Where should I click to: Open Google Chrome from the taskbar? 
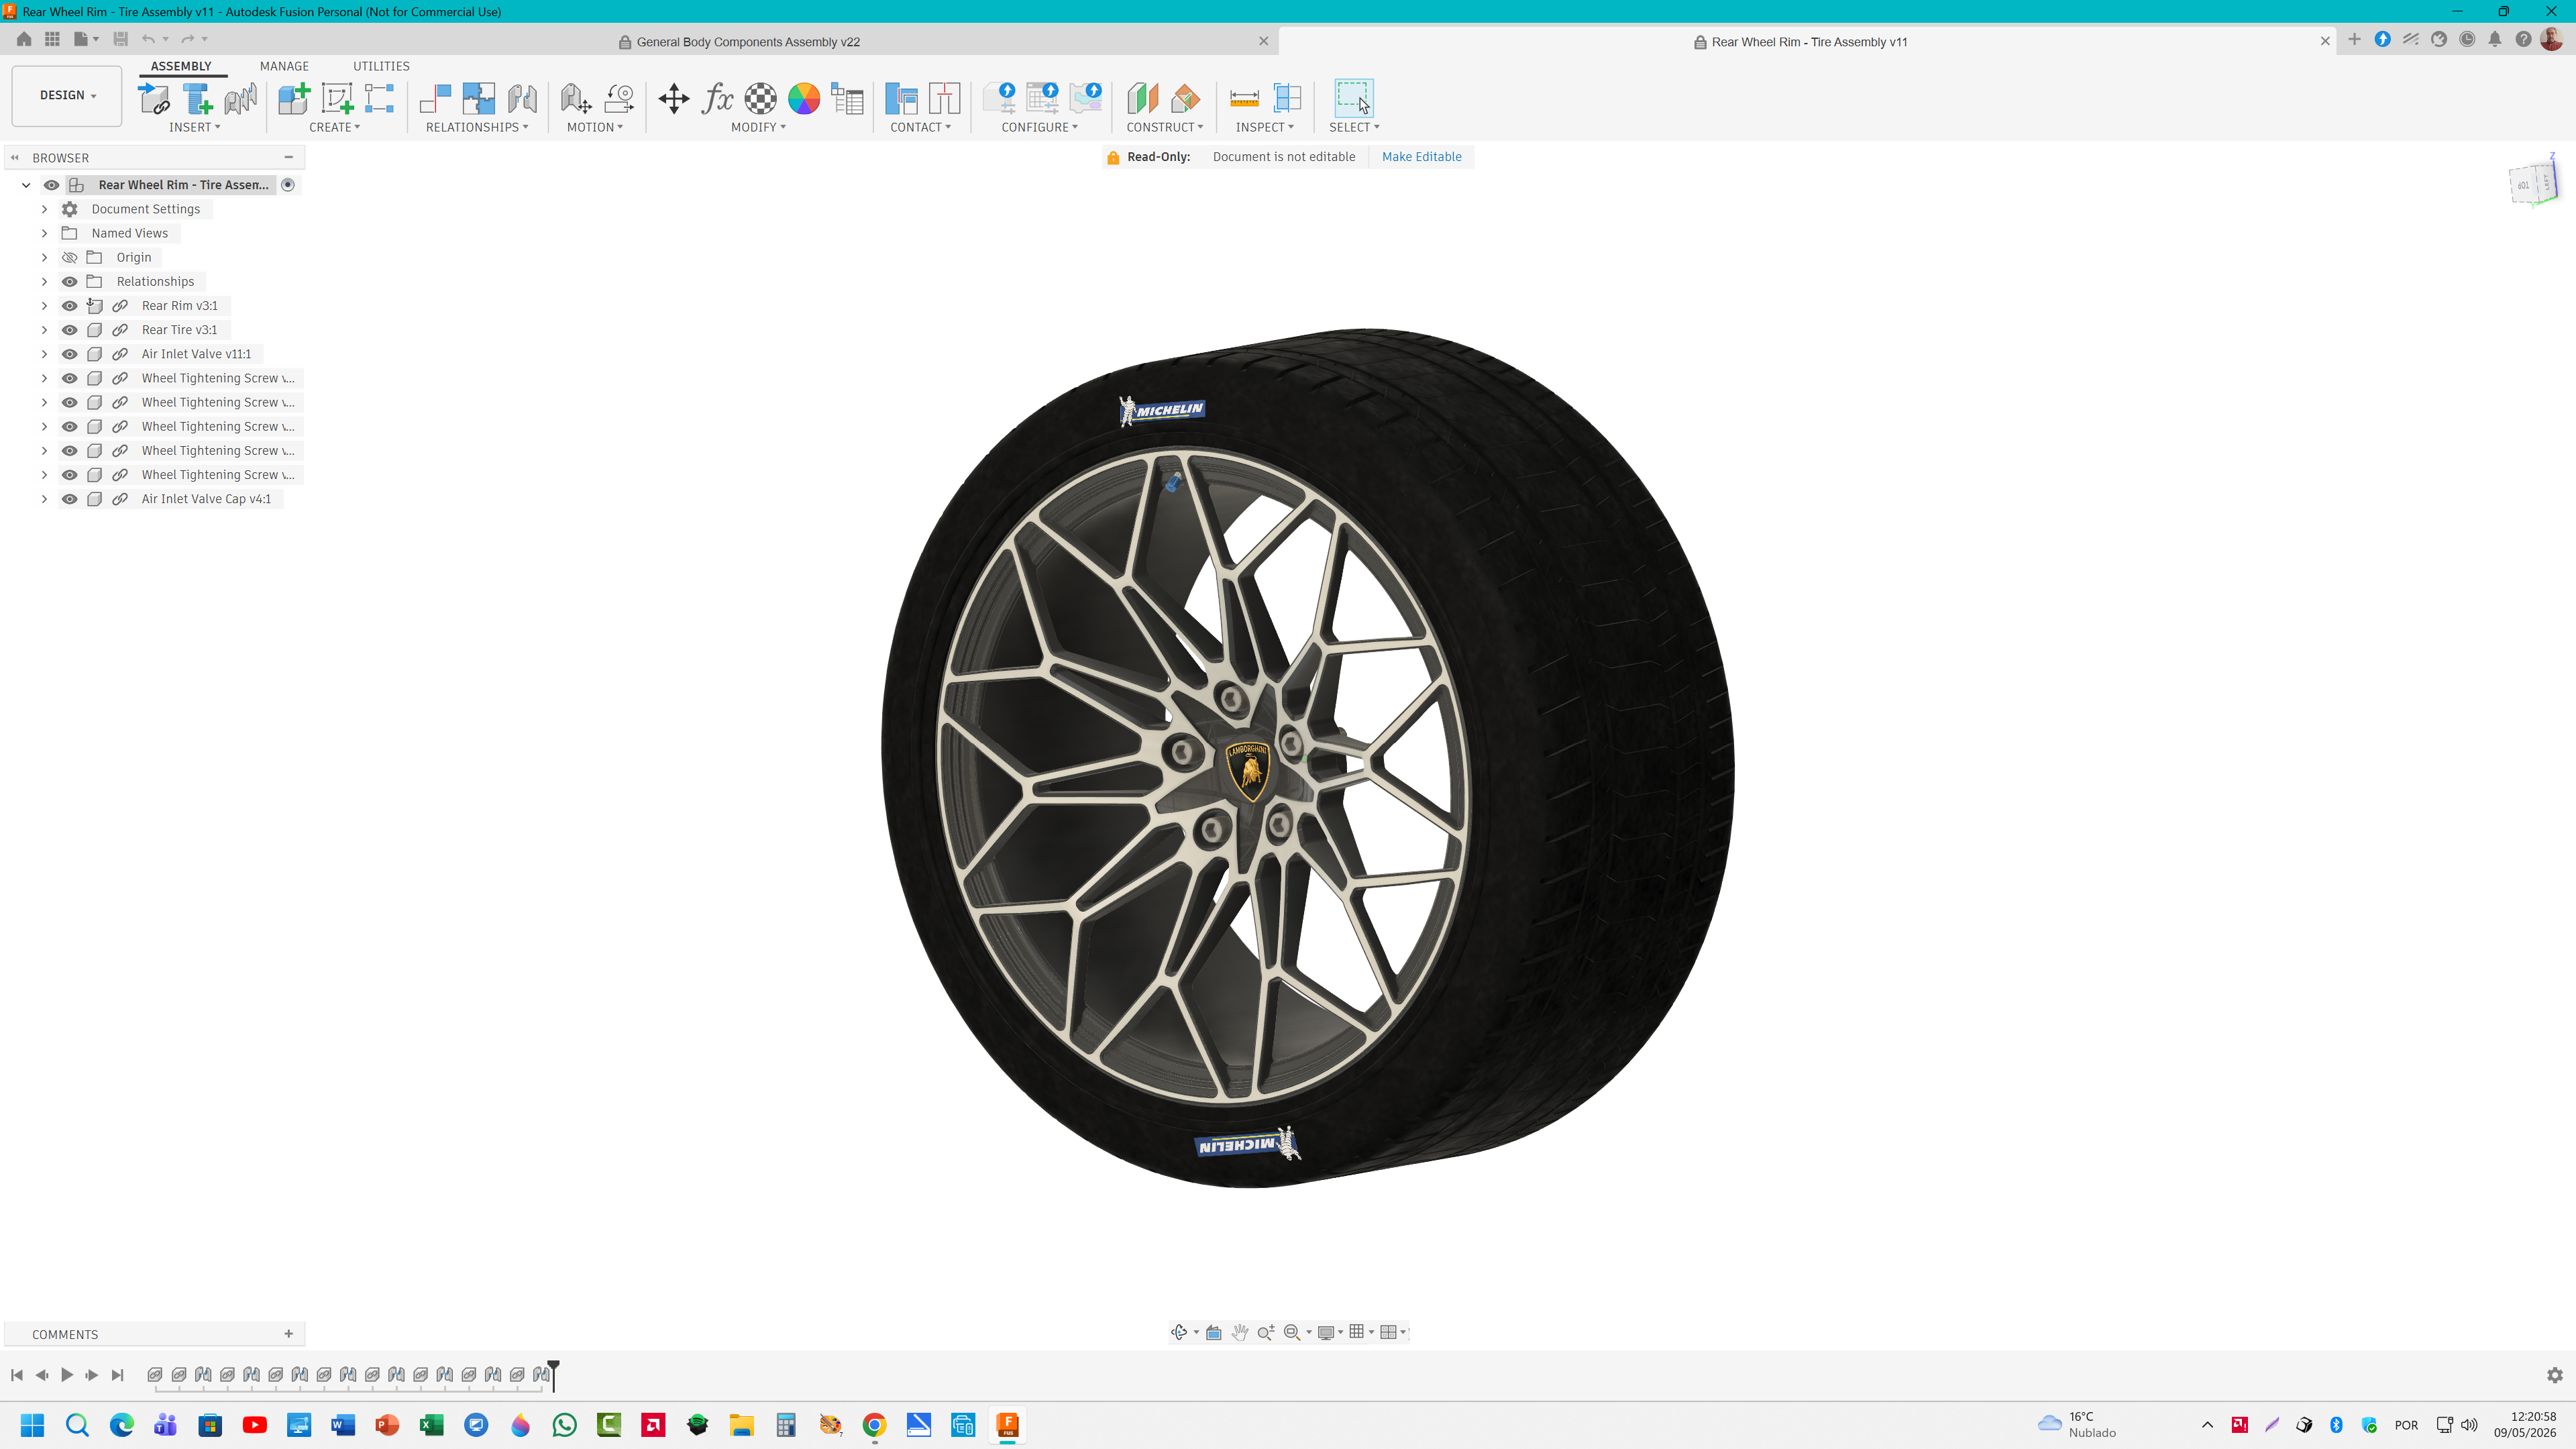tap(874, 1425)
